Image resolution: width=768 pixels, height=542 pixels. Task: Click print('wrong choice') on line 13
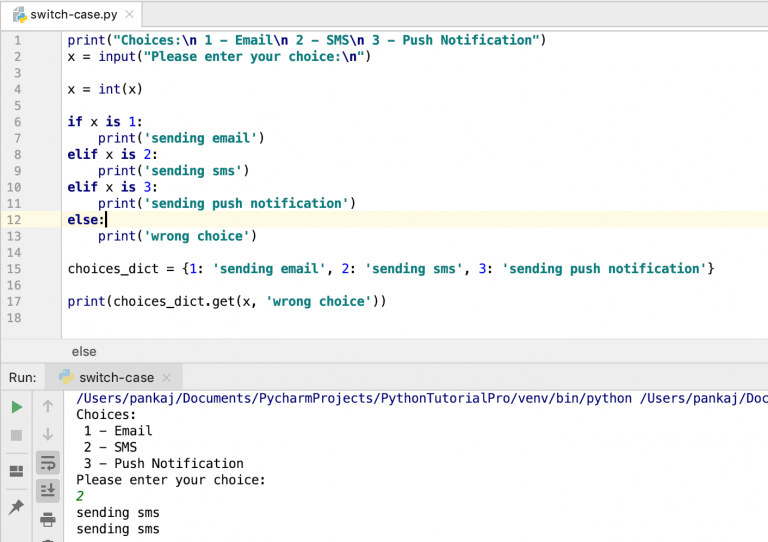tap(177, 236)
